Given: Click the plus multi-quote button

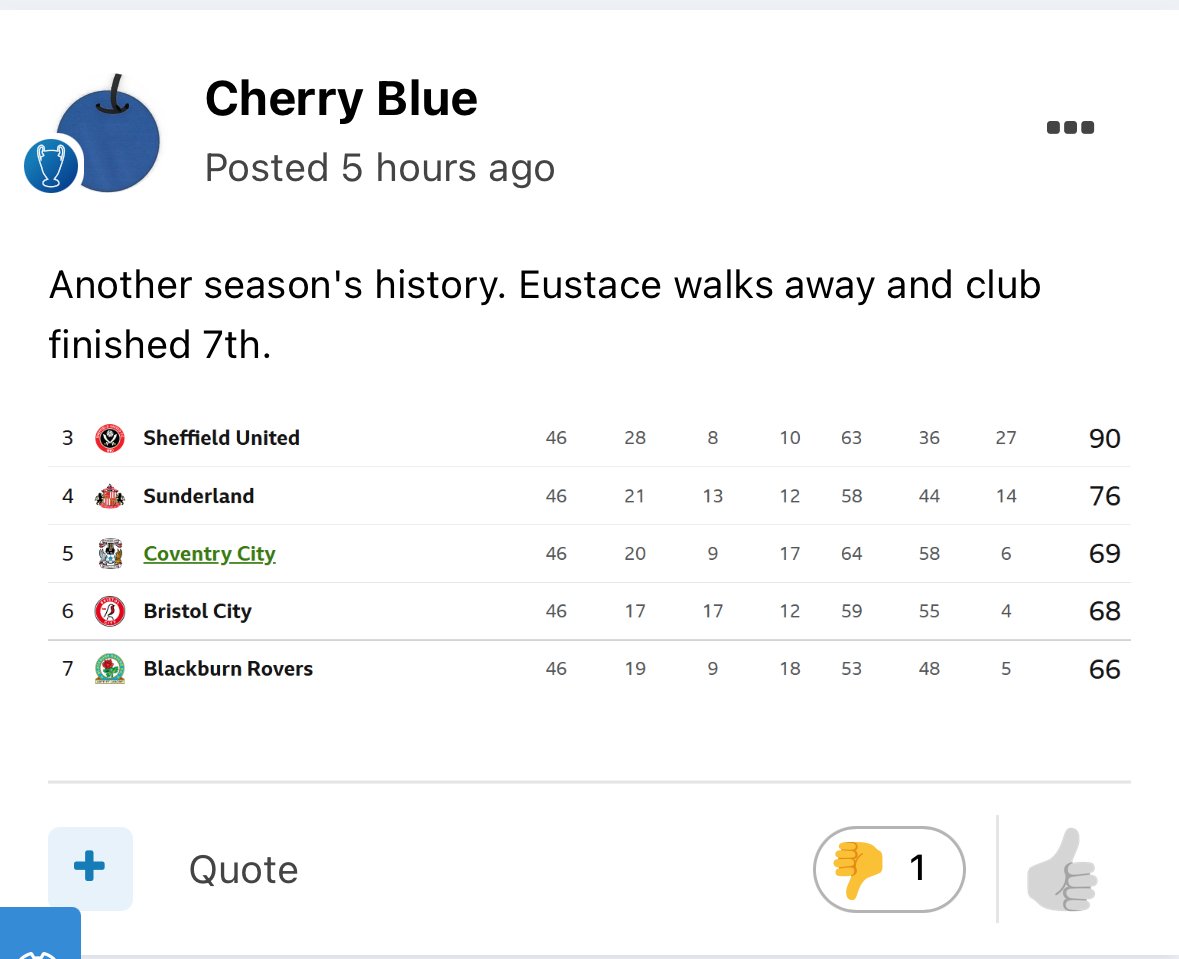Looking at the screenshot, I should [x=90, y=868].
